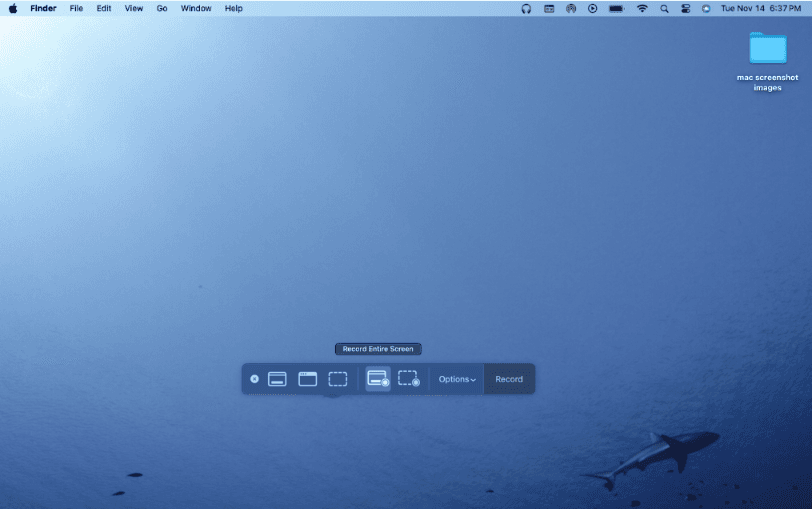This screenshot has width=812, height=509.
Task: Select Capture Selected Portion icon
Action: [338, 379]
